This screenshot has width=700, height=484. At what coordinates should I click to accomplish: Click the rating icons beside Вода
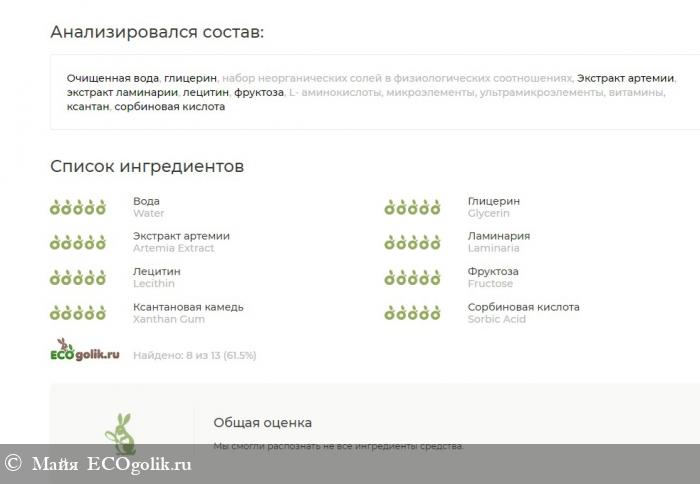point(77,208)
